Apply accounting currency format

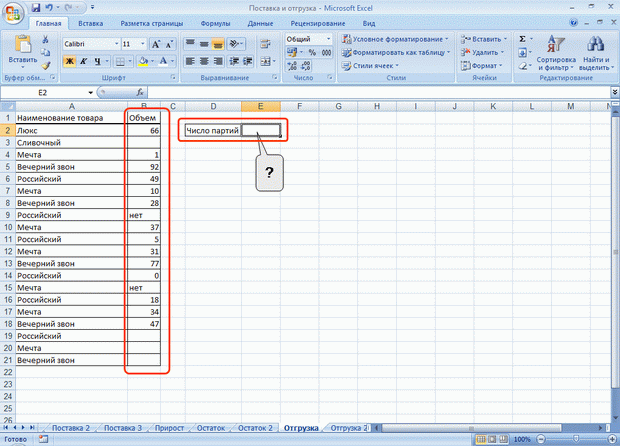pos(292,52)
